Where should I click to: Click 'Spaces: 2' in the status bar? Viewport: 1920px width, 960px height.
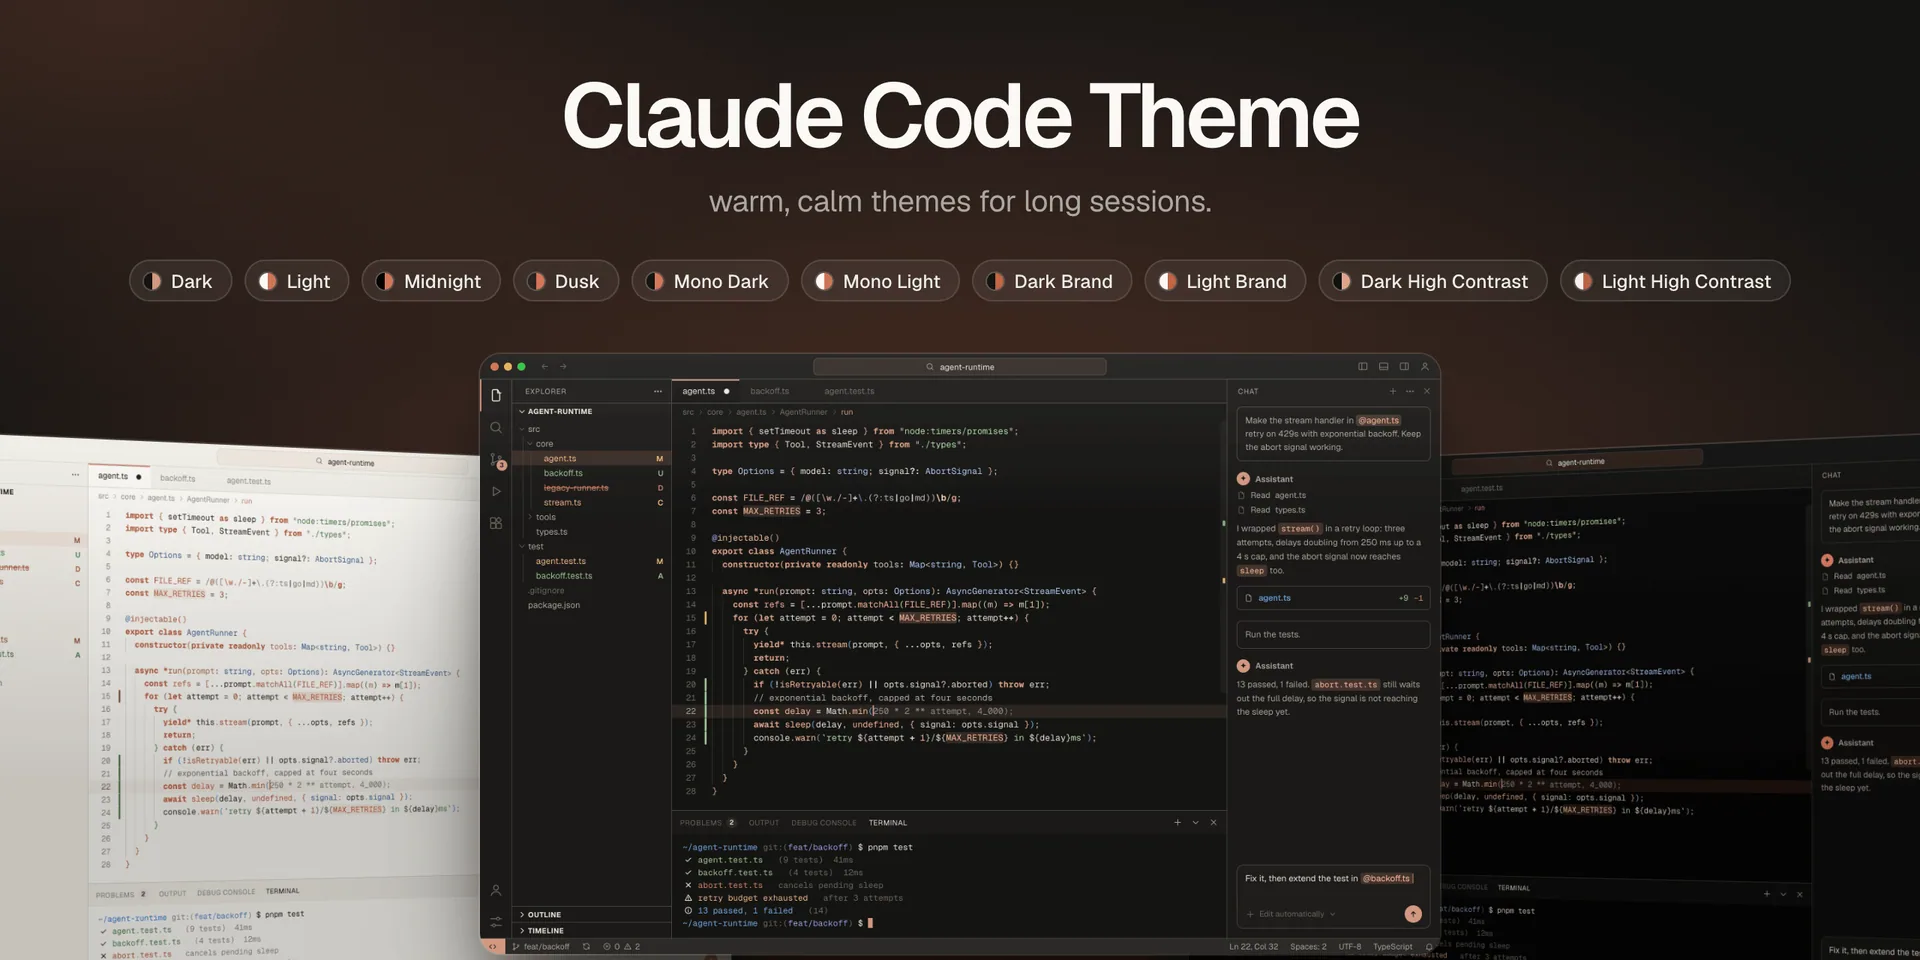[x=1308, y=946]
